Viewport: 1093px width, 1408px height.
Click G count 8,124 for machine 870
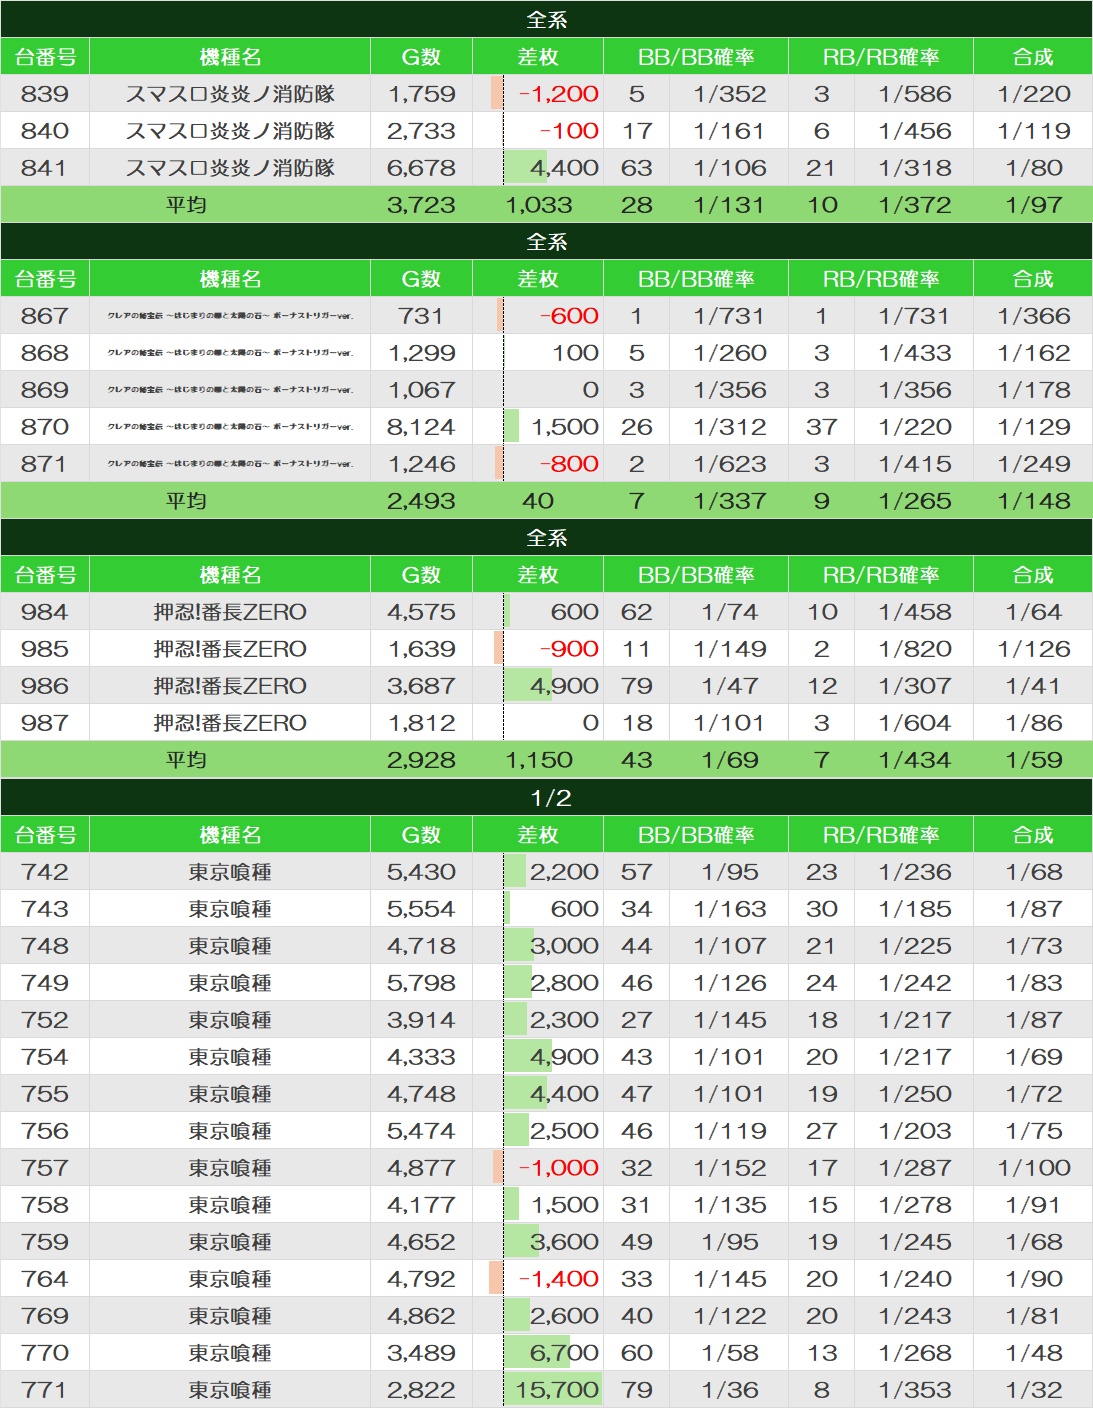click(x=421, y=427)
